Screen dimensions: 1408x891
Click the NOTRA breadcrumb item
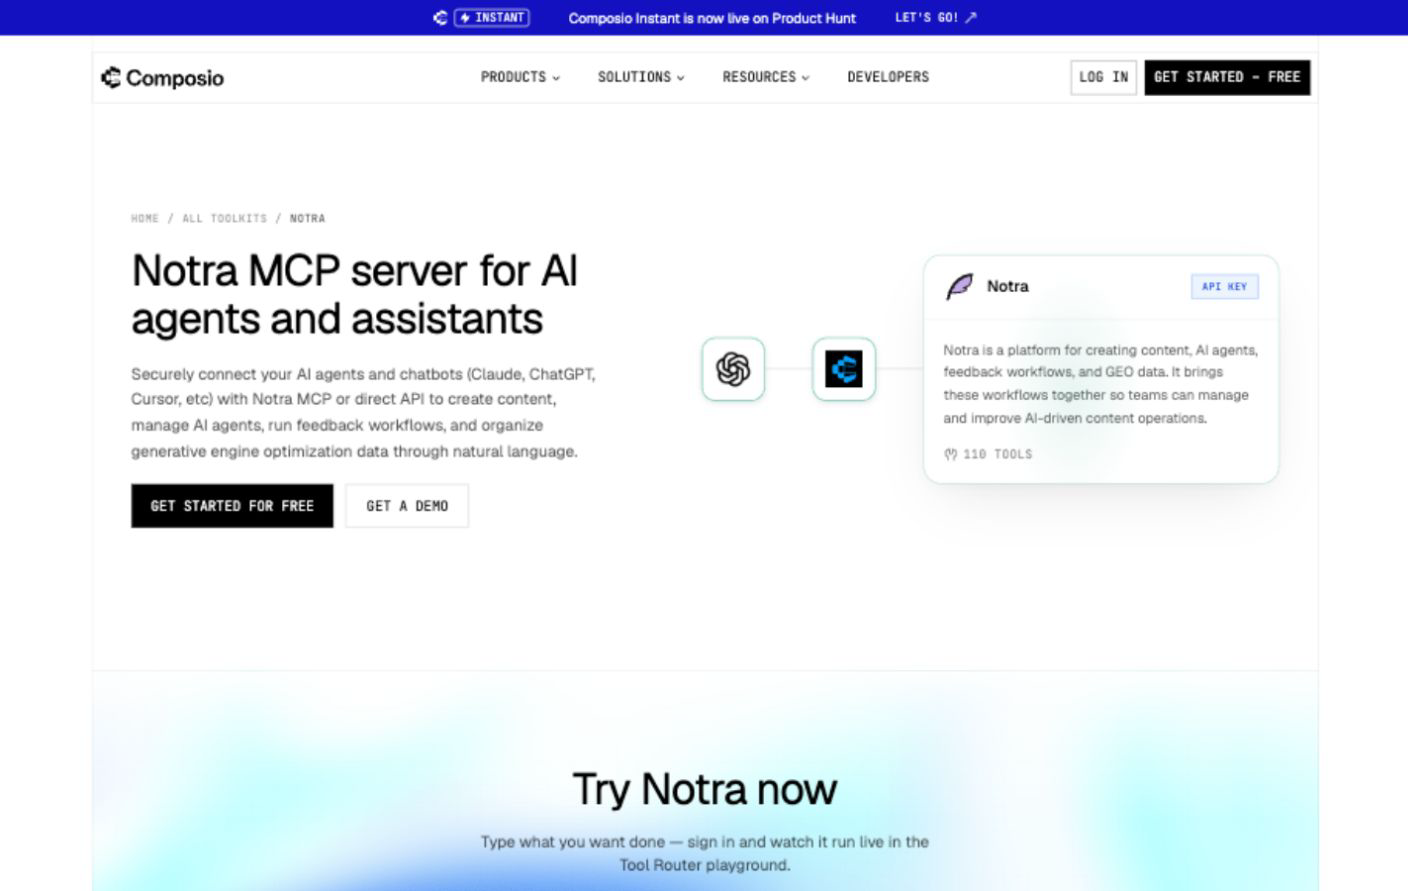coord(308,218)
